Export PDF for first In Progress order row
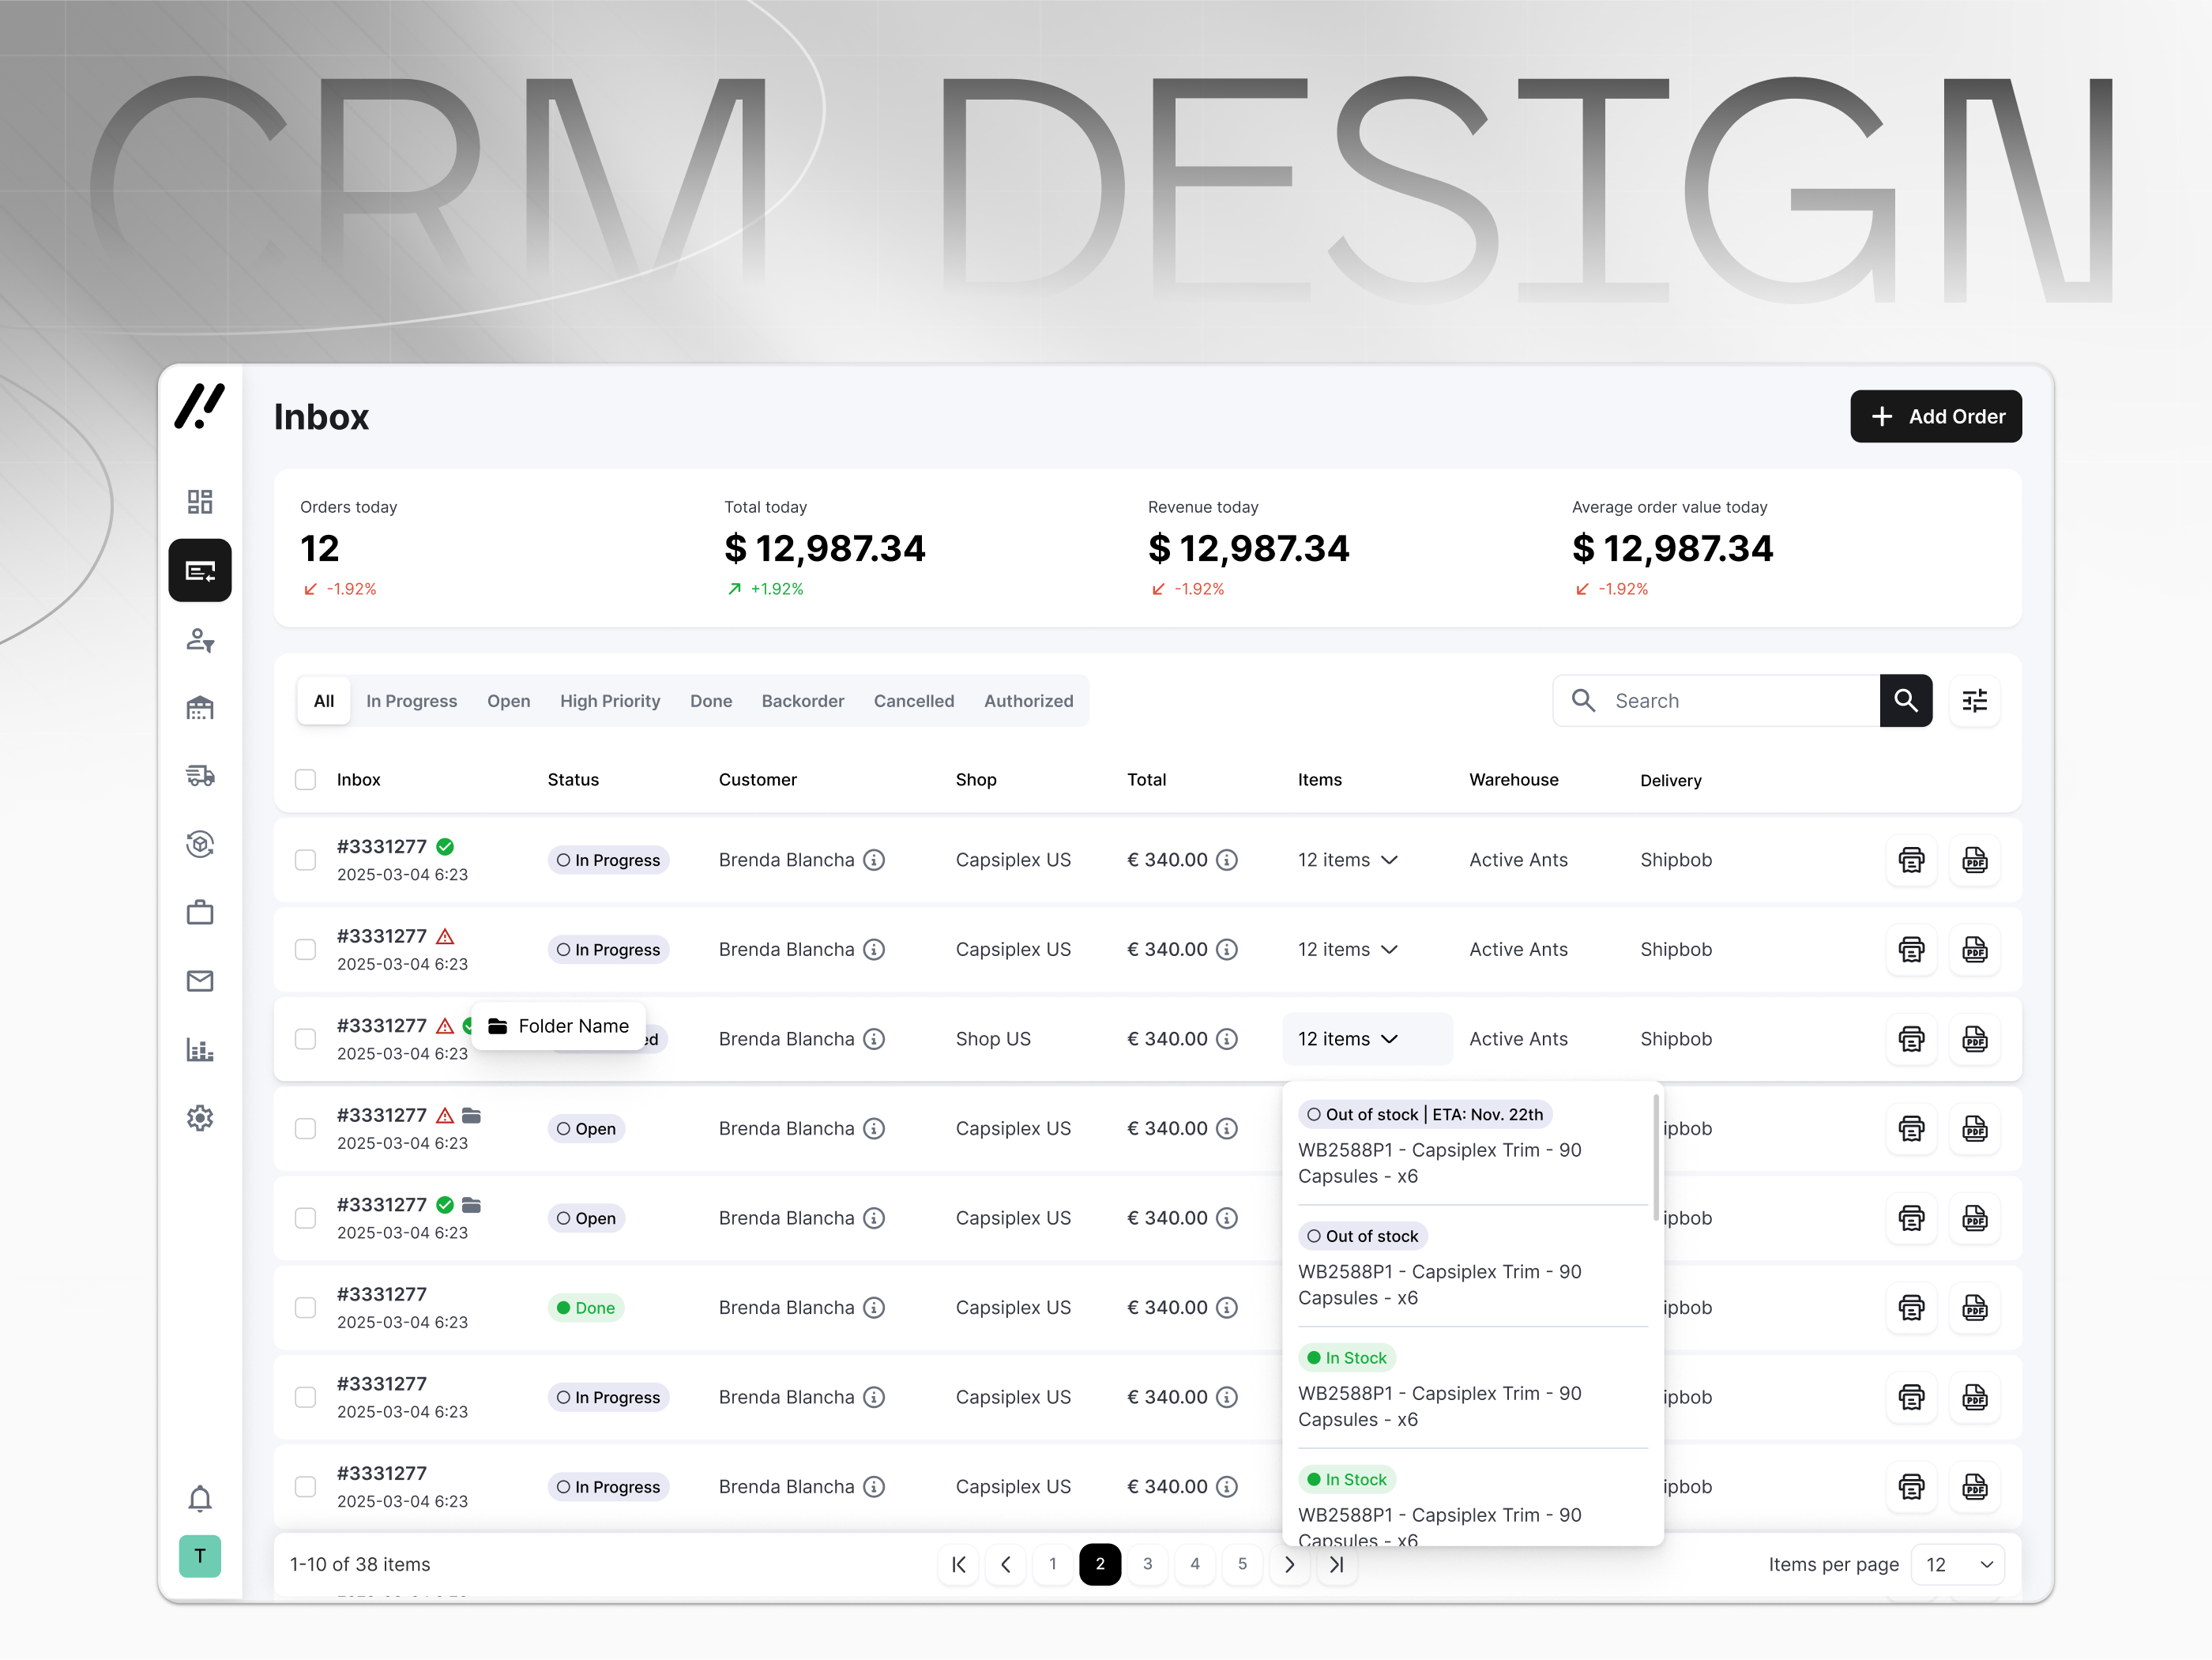This screenshot has height=1660, width=2212. pos(1976,861)
